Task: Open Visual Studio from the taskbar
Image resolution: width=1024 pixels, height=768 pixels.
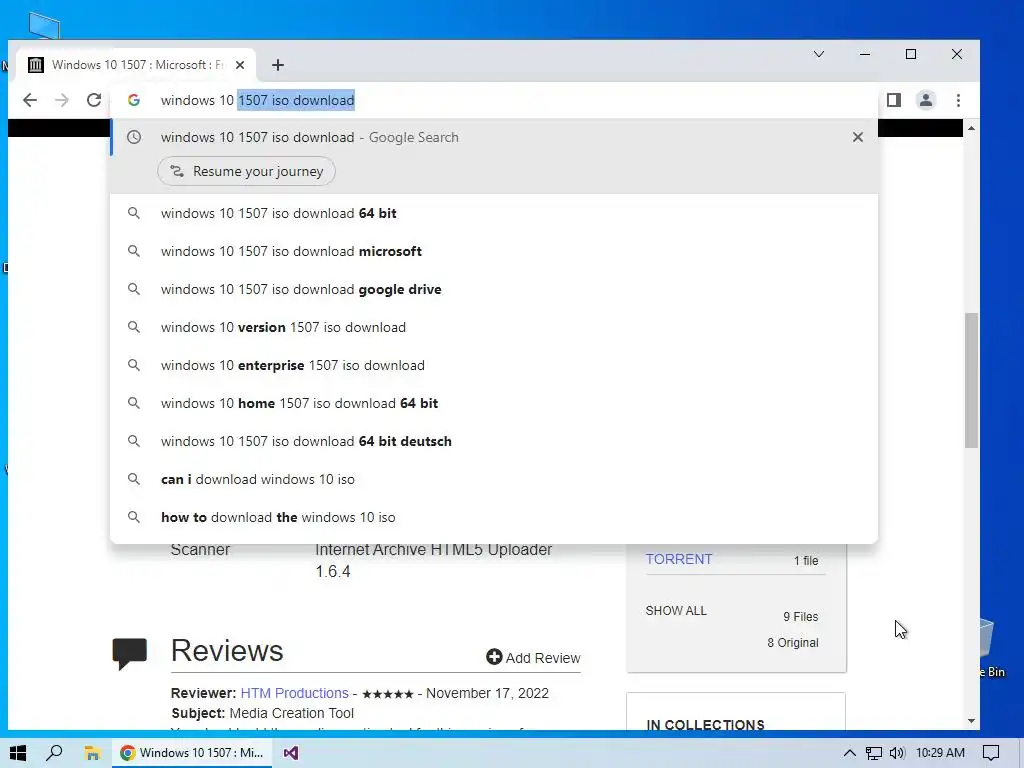Action: (291, 753)
